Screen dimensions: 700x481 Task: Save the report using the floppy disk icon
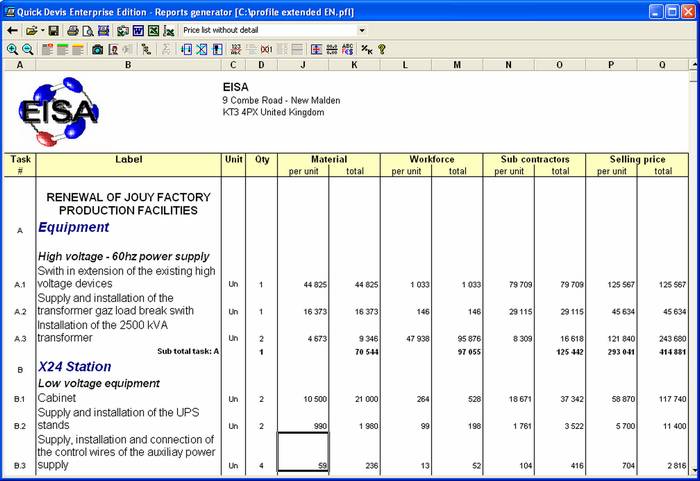[x=54, y=31]
